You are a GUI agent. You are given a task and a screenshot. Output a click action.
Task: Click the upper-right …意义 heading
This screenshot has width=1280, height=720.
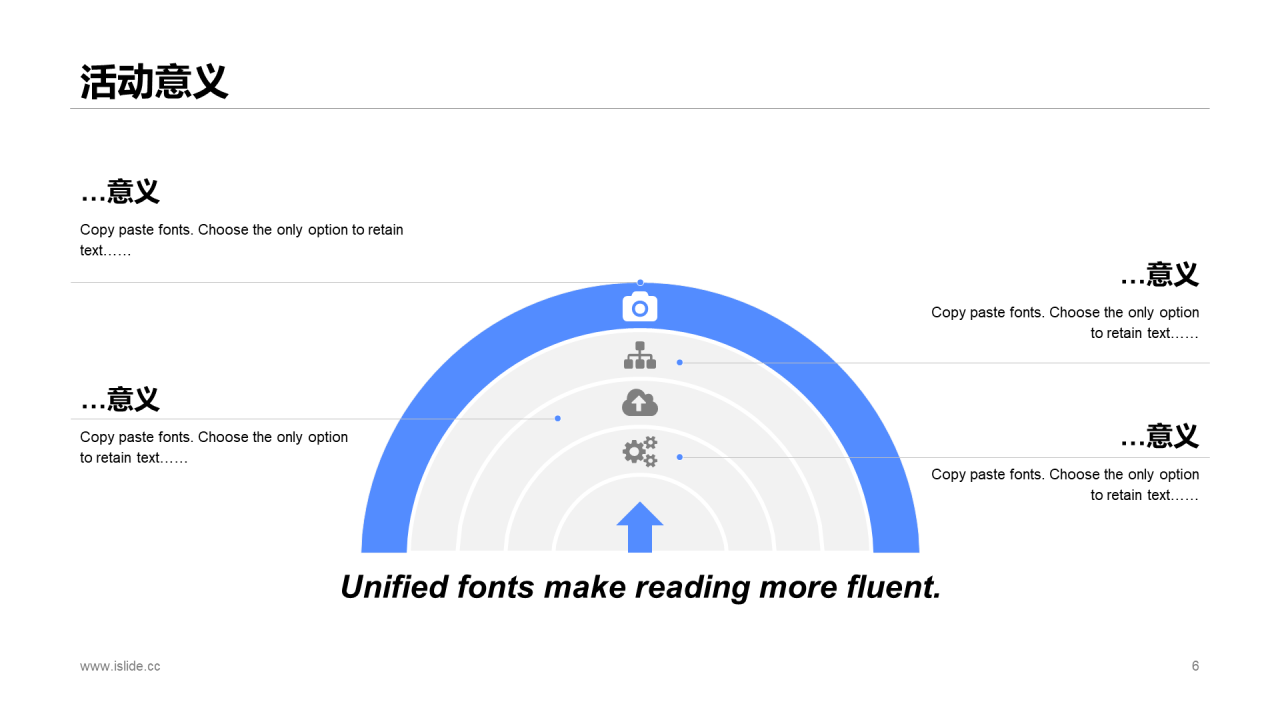pos(1159,274)
